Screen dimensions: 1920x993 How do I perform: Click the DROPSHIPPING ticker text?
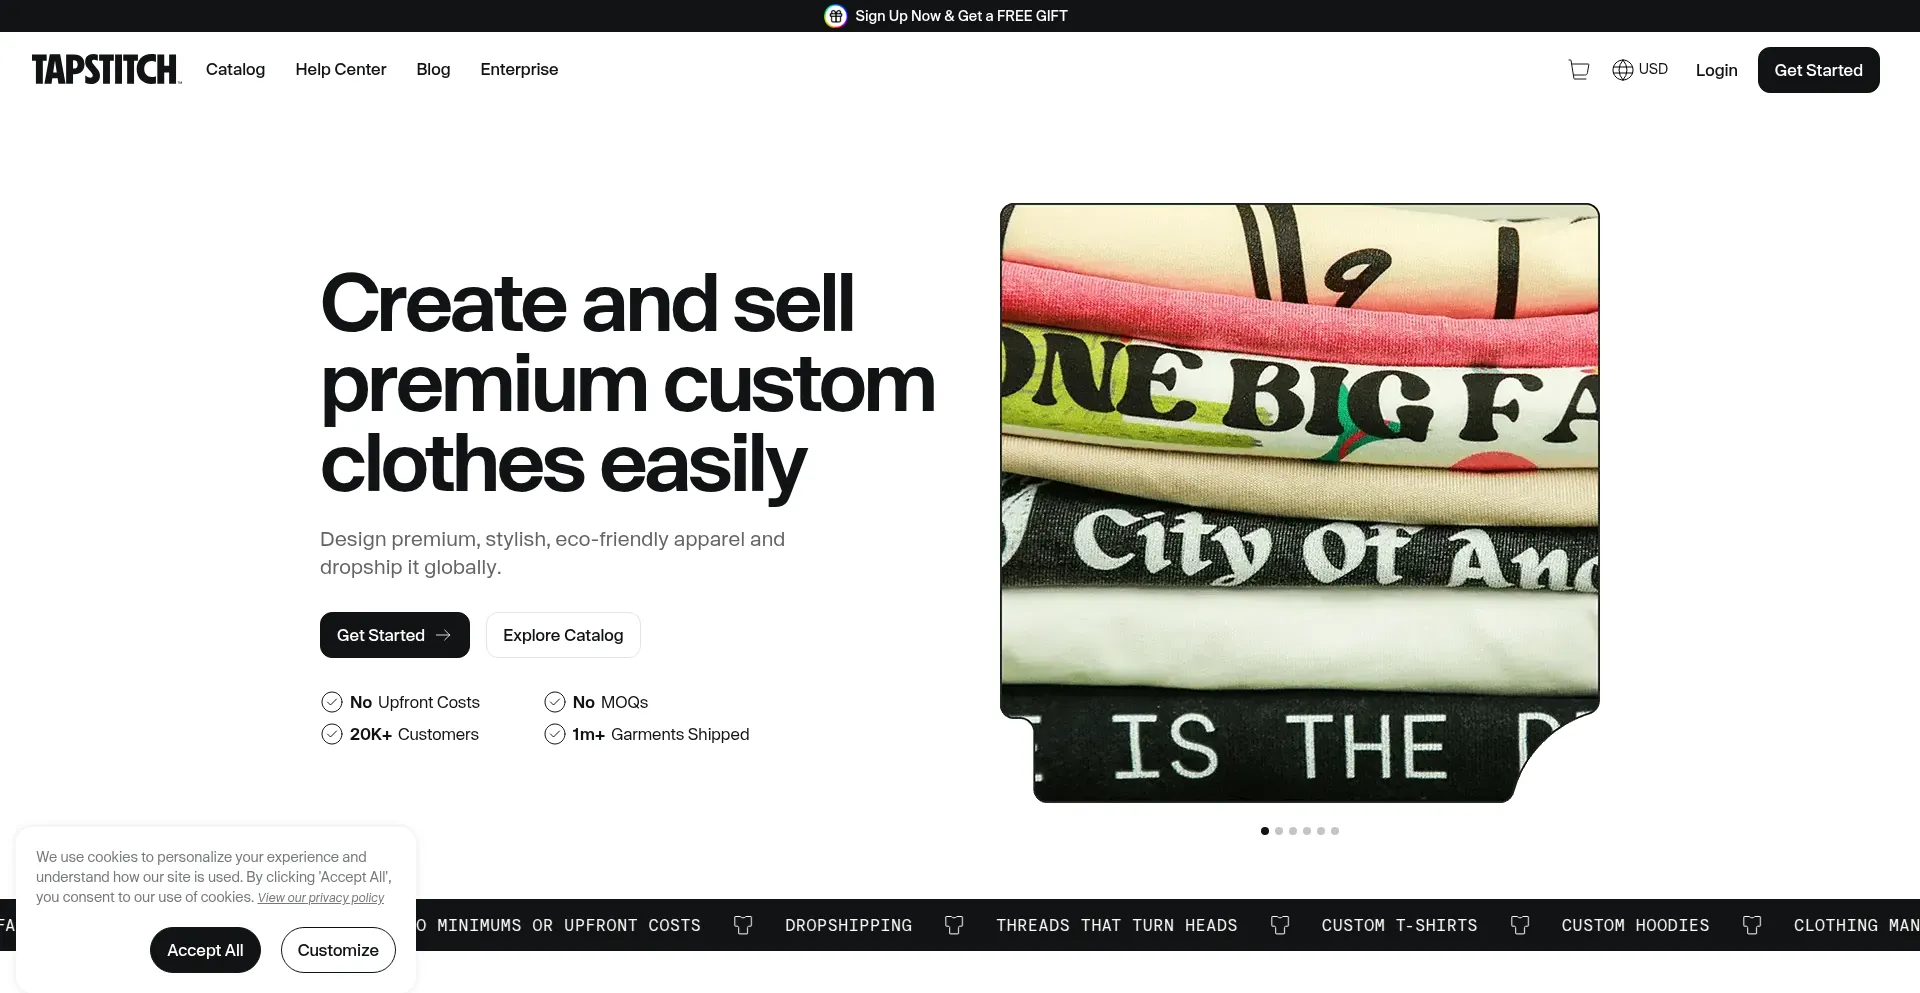coord(848,925)
